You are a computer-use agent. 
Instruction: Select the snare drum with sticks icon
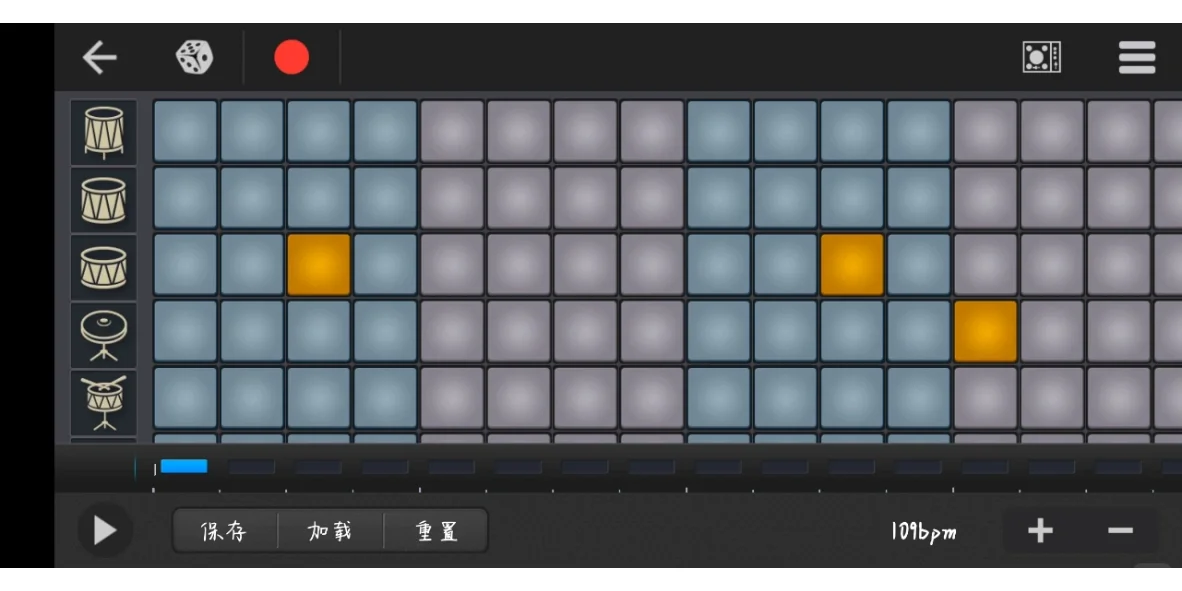point(104,401)
